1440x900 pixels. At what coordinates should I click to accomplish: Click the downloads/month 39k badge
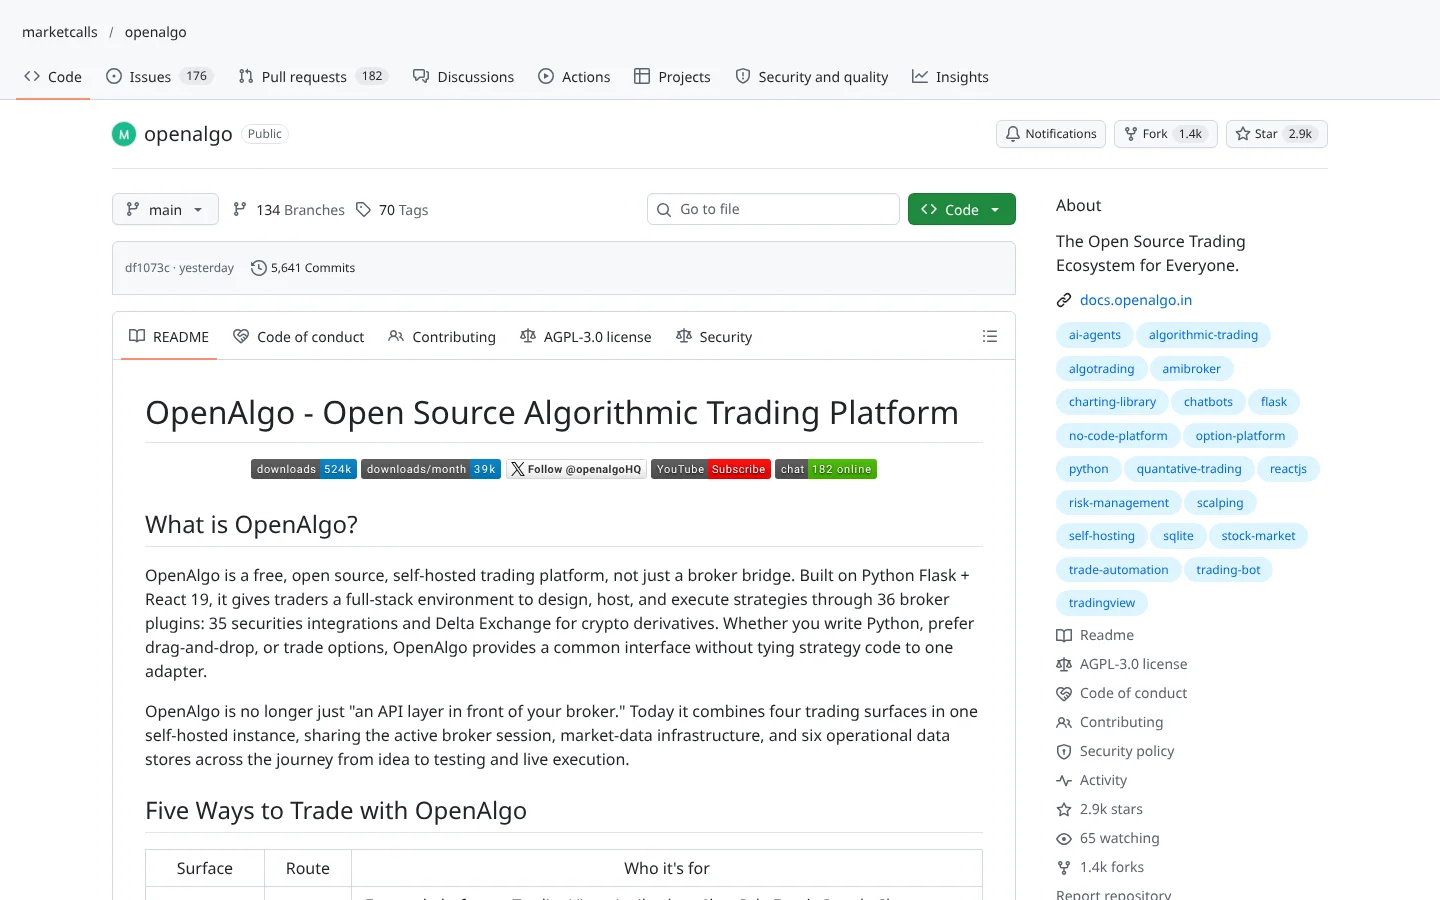pyautogui.click(x=431, y=469)
